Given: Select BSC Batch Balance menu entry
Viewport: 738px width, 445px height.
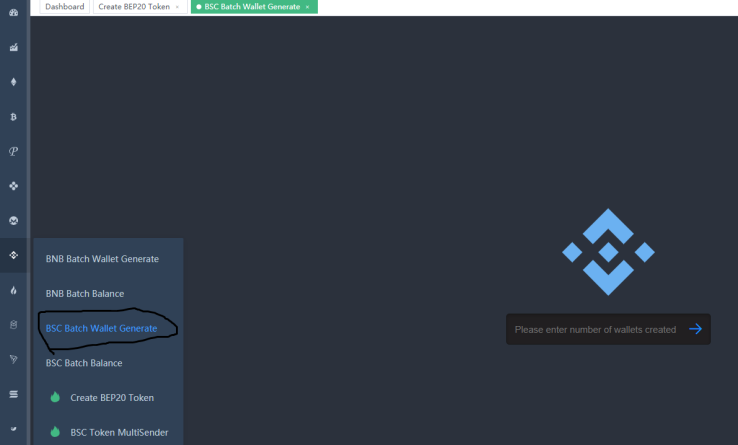Looking at the screenshot, I should [84, 363].
